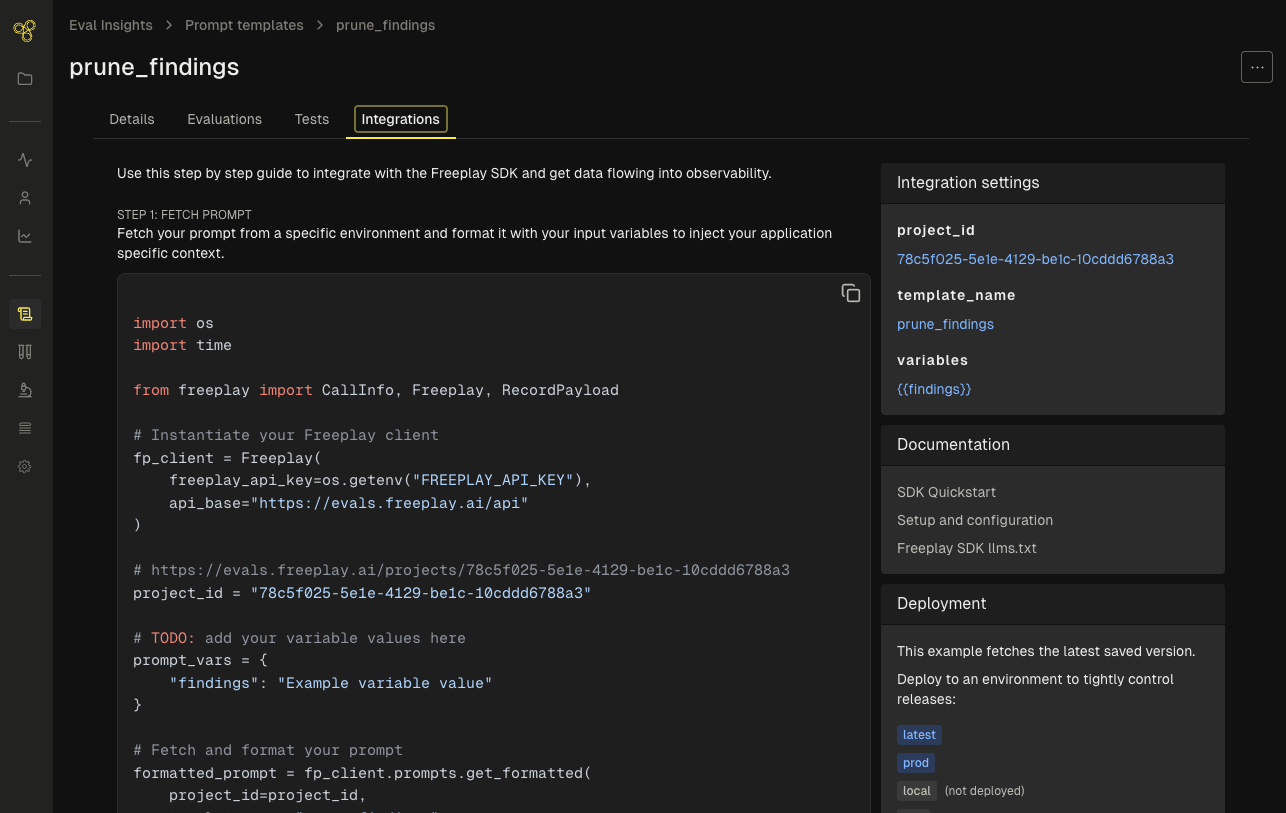
Task: Click the "import time" code line
Action: 182,345
